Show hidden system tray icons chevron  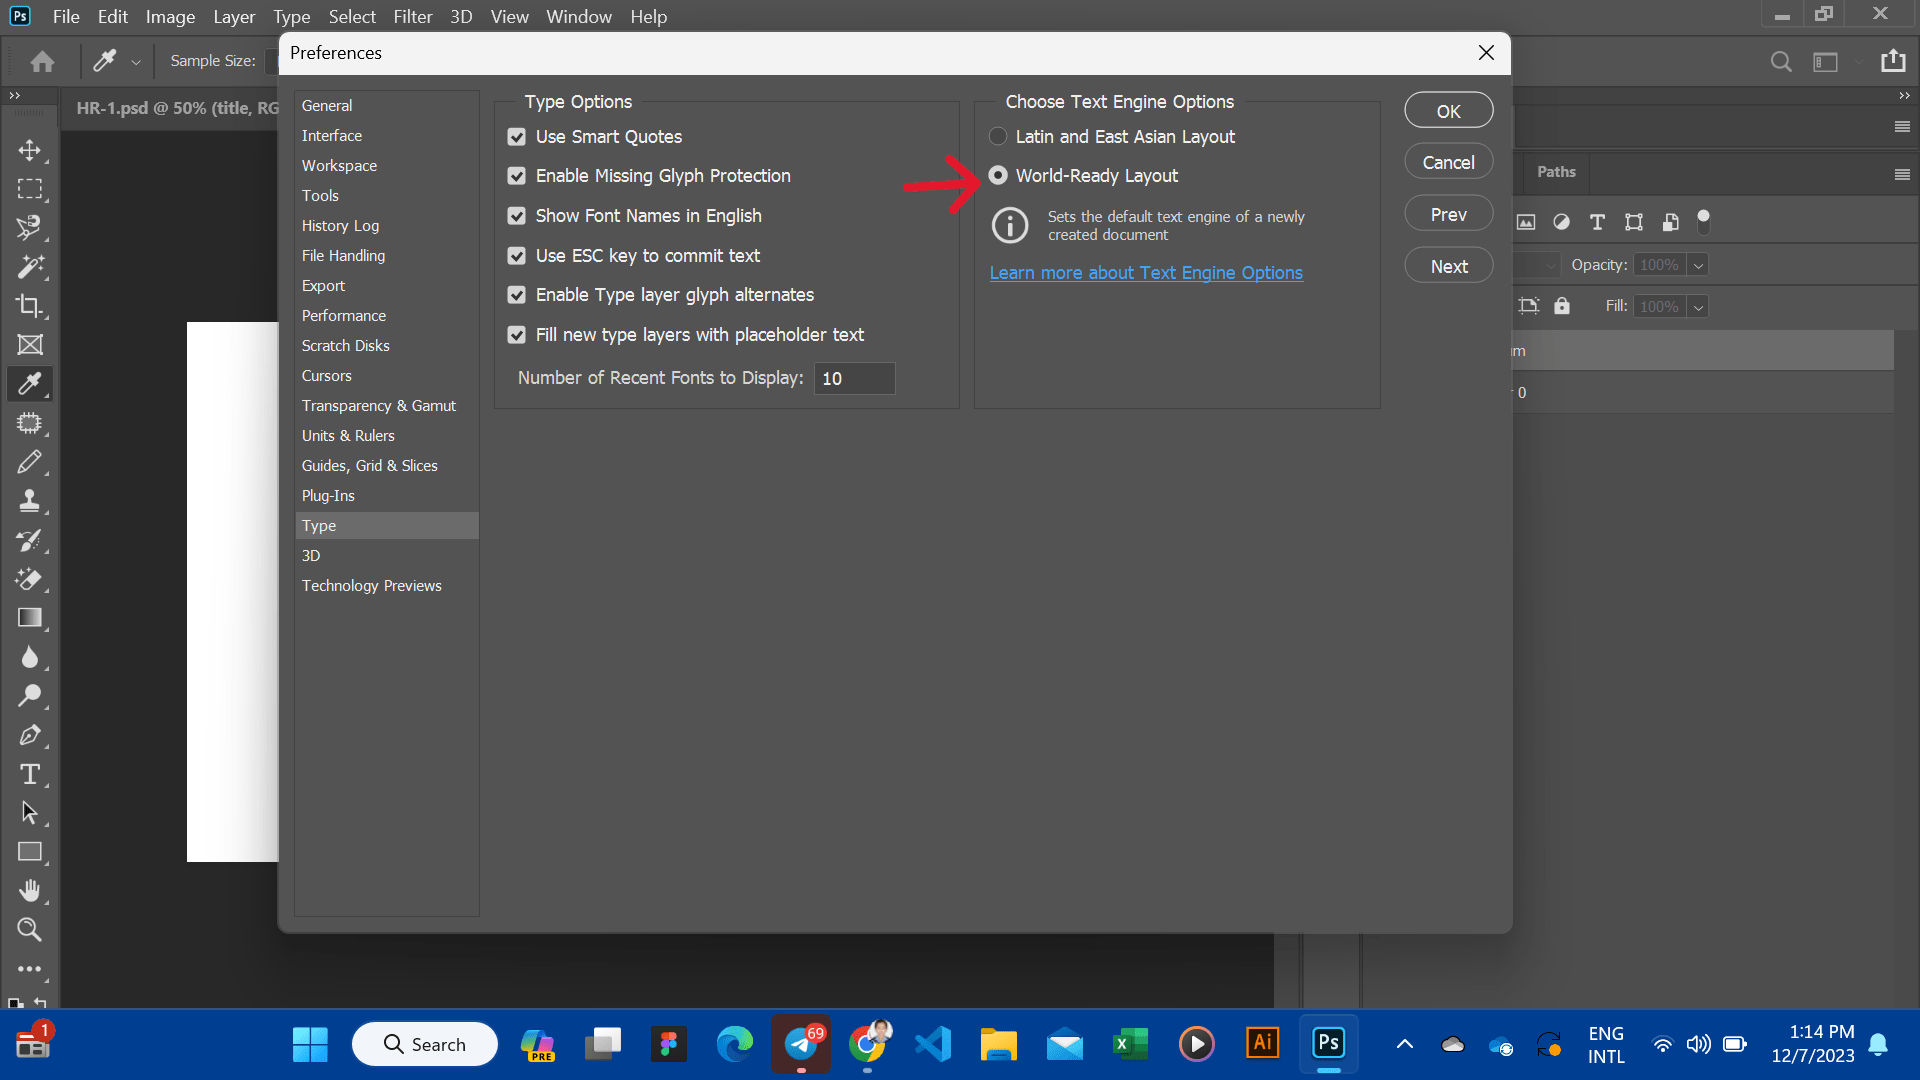[x=1404, y=1044]
